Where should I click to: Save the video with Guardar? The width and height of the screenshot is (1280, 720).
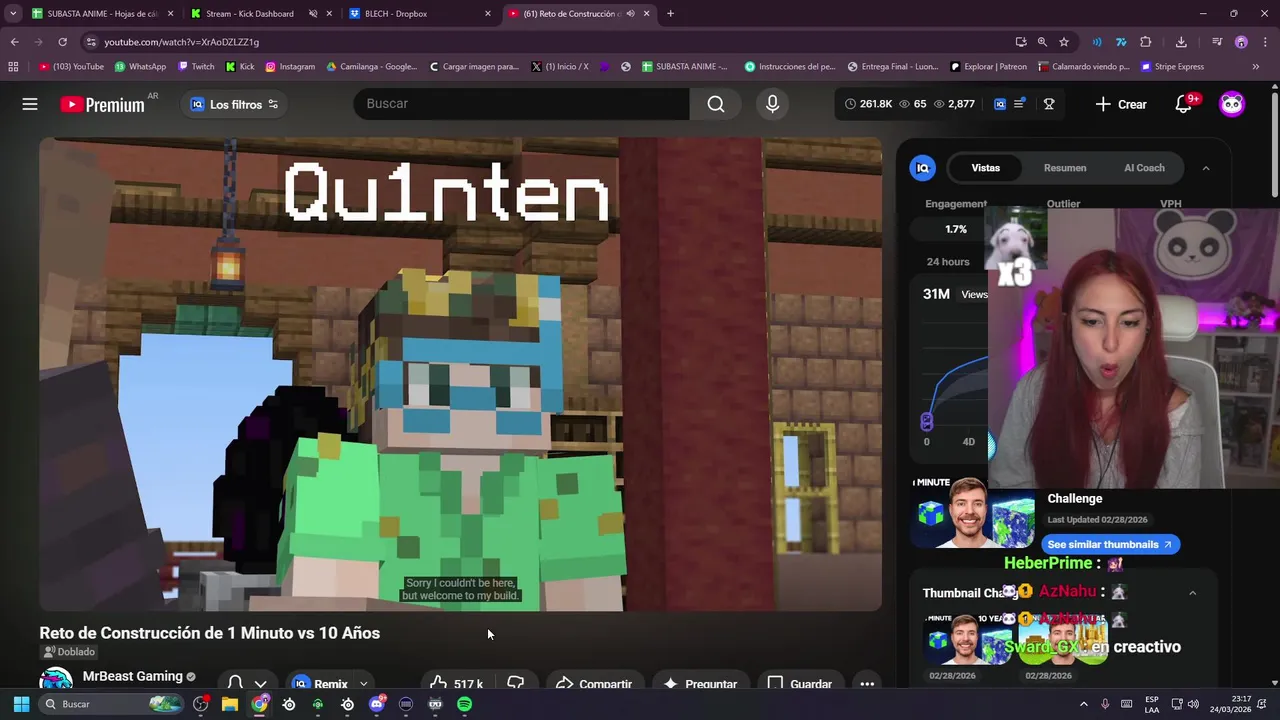[x=800, y=684]
